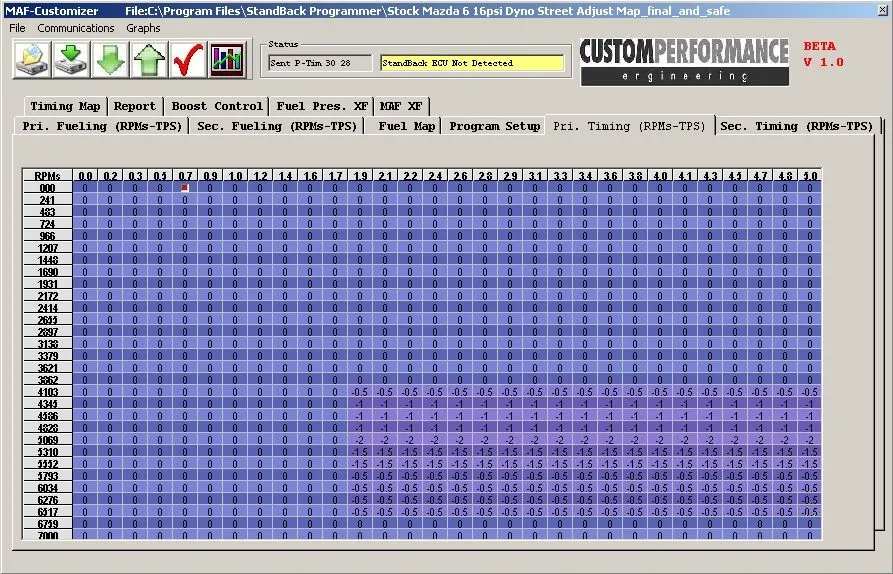The image size is (893, 574).
Task: Go to the MAF XF tab
Action: [401, 106]
